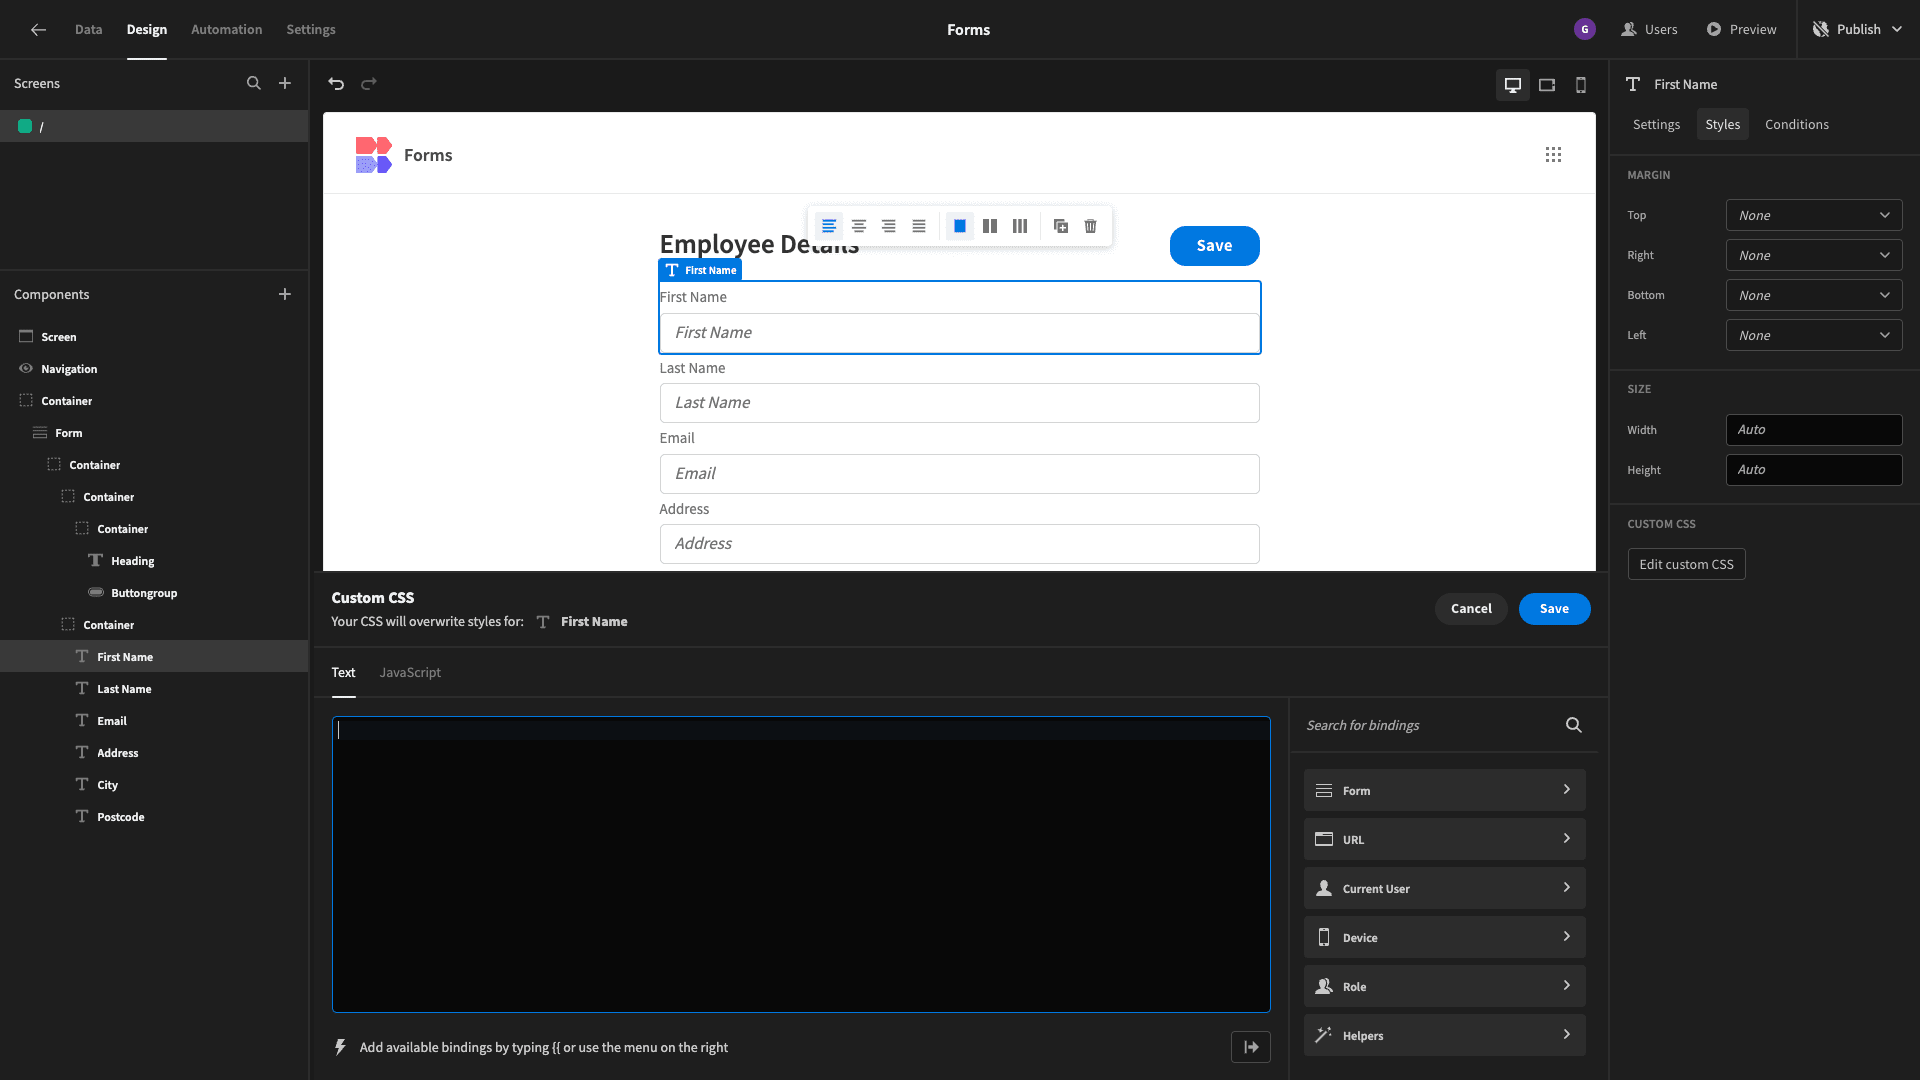Save the custom CSS
The height and width of the screenshot is (1080, 1920).
pos(1554,609)
